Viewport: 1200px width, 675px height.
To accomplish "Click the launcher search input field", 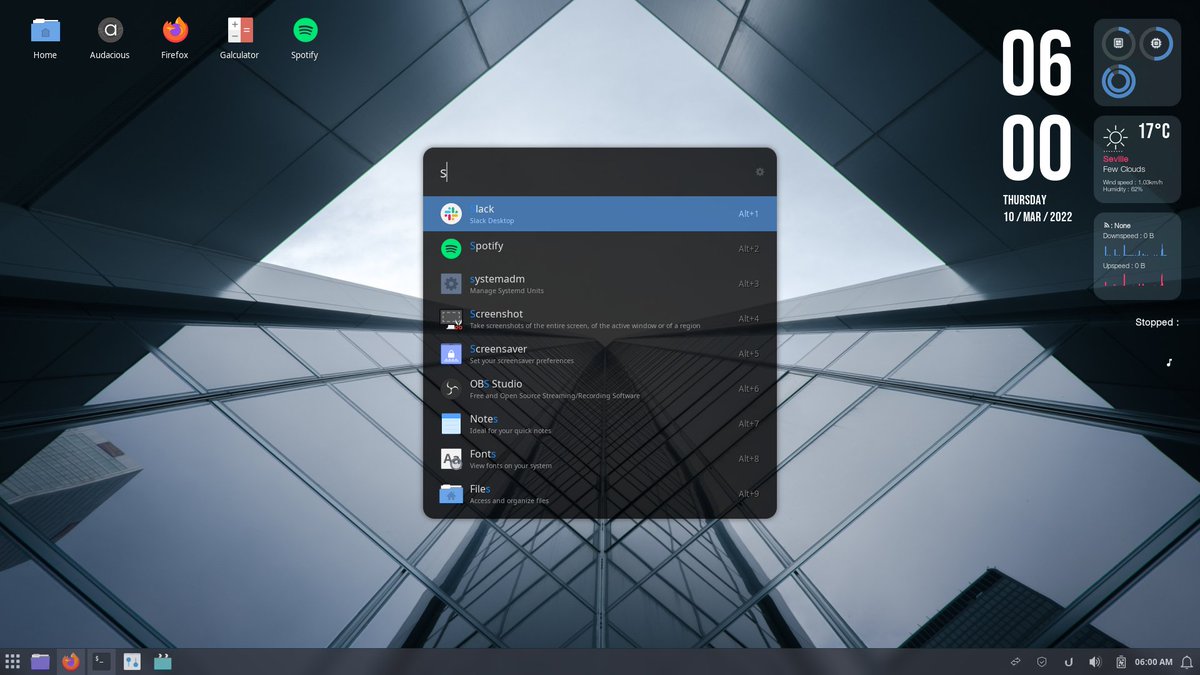I will (x=592, y=172).
